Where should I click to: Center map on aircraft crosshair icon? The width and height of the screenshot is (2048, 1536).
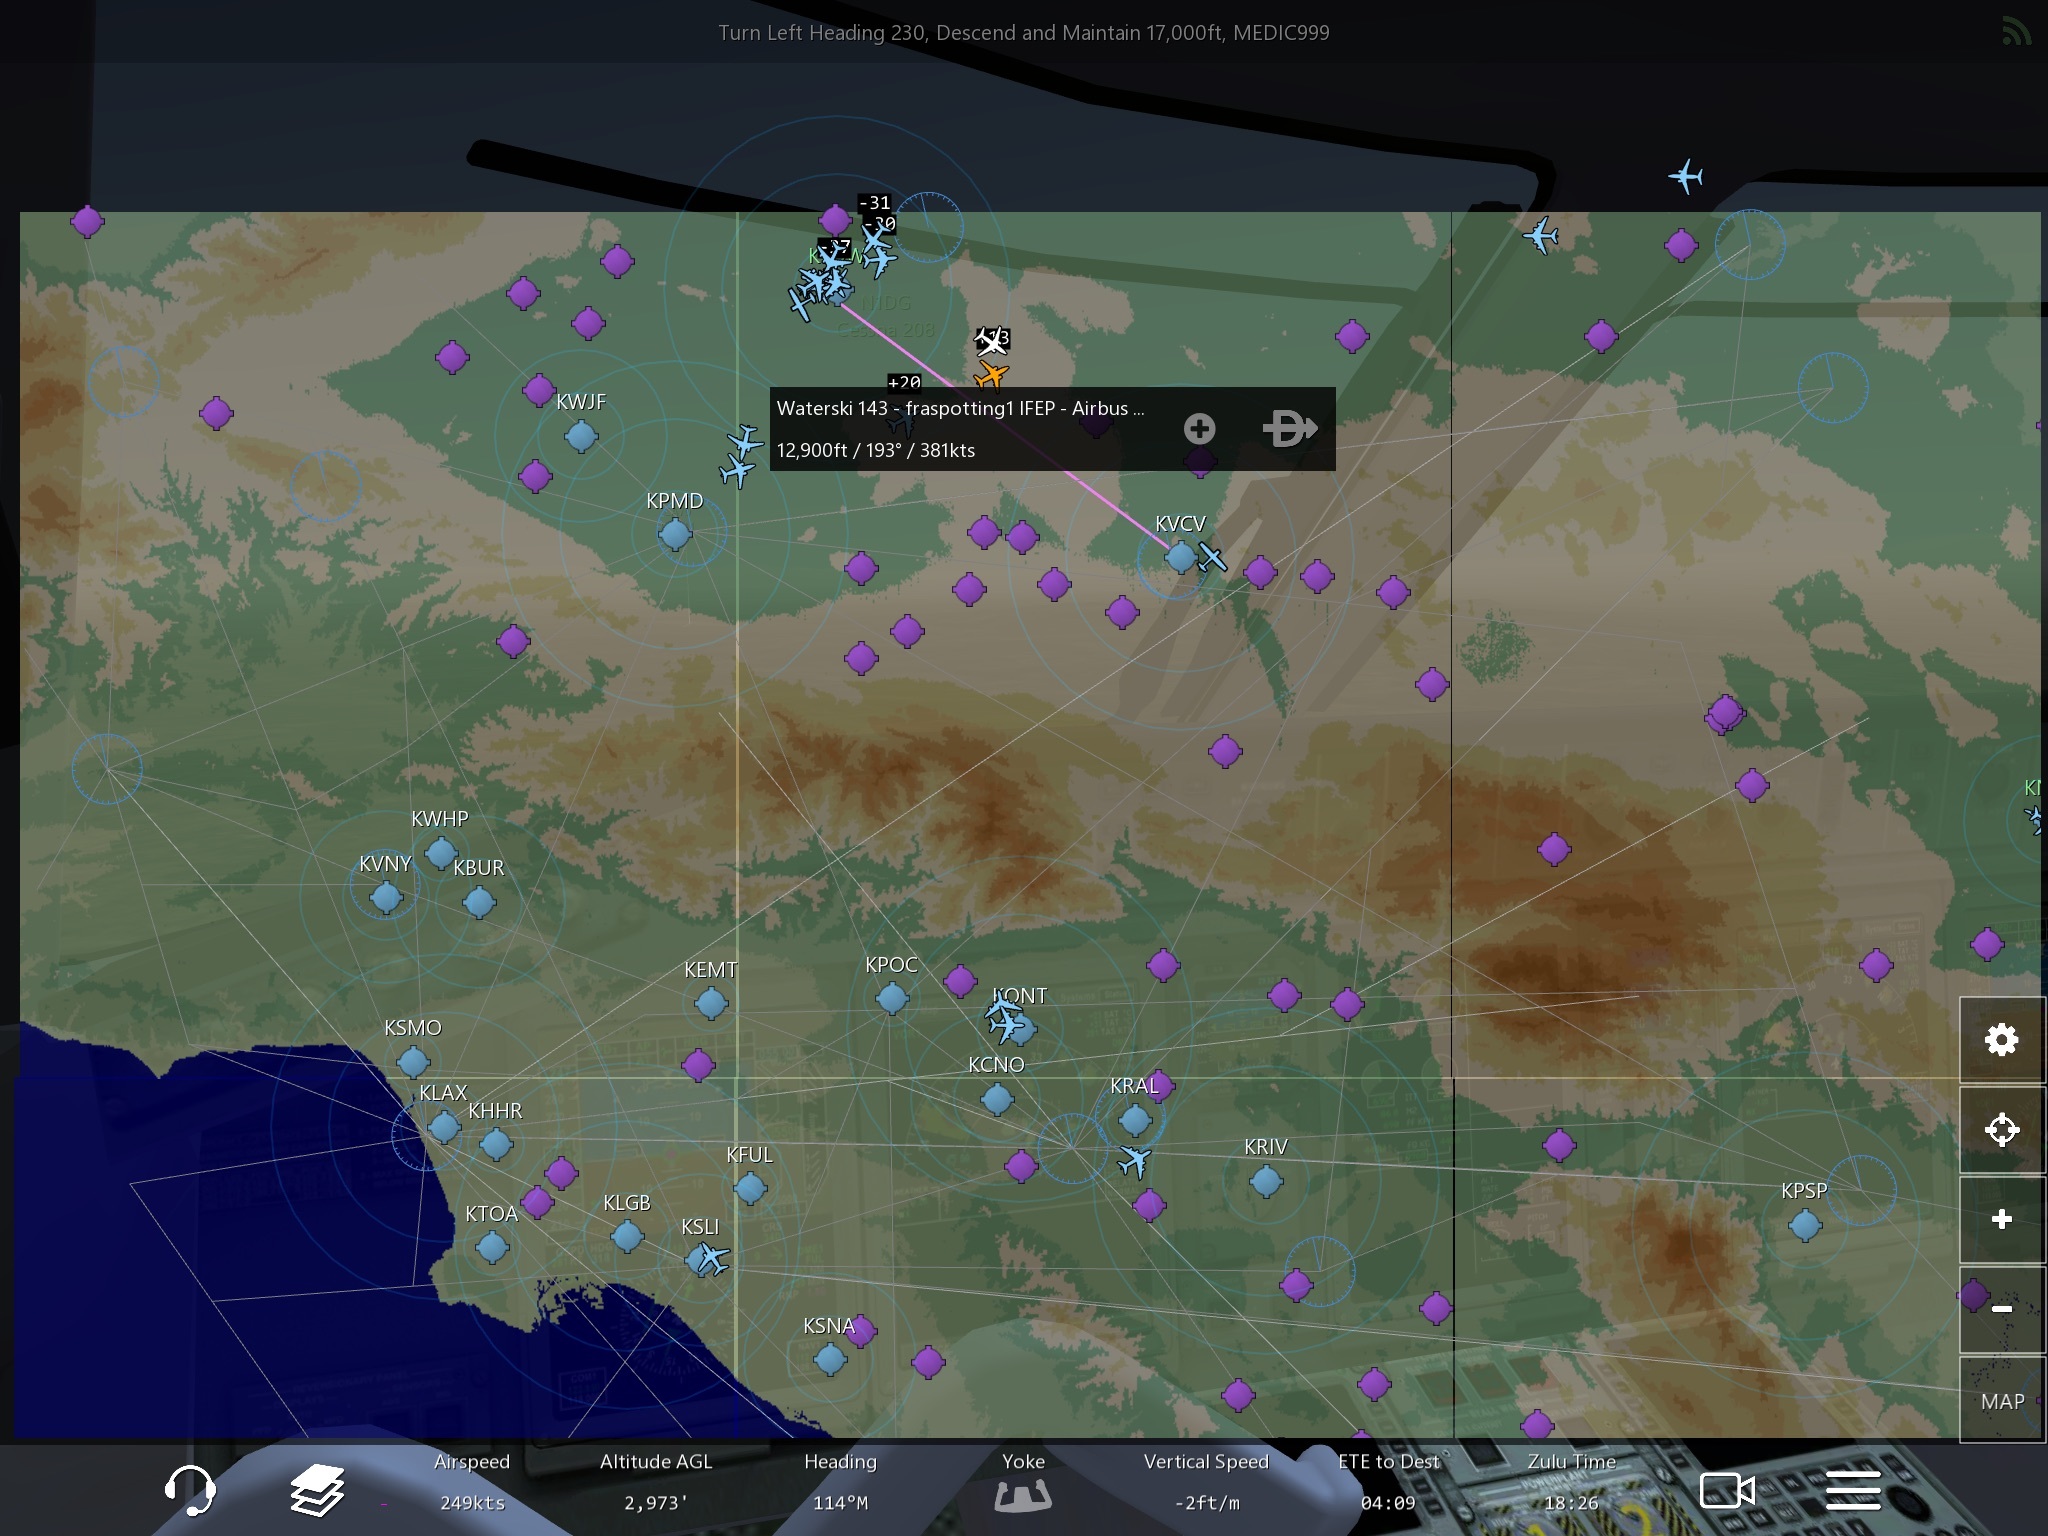(2001, 1130)
